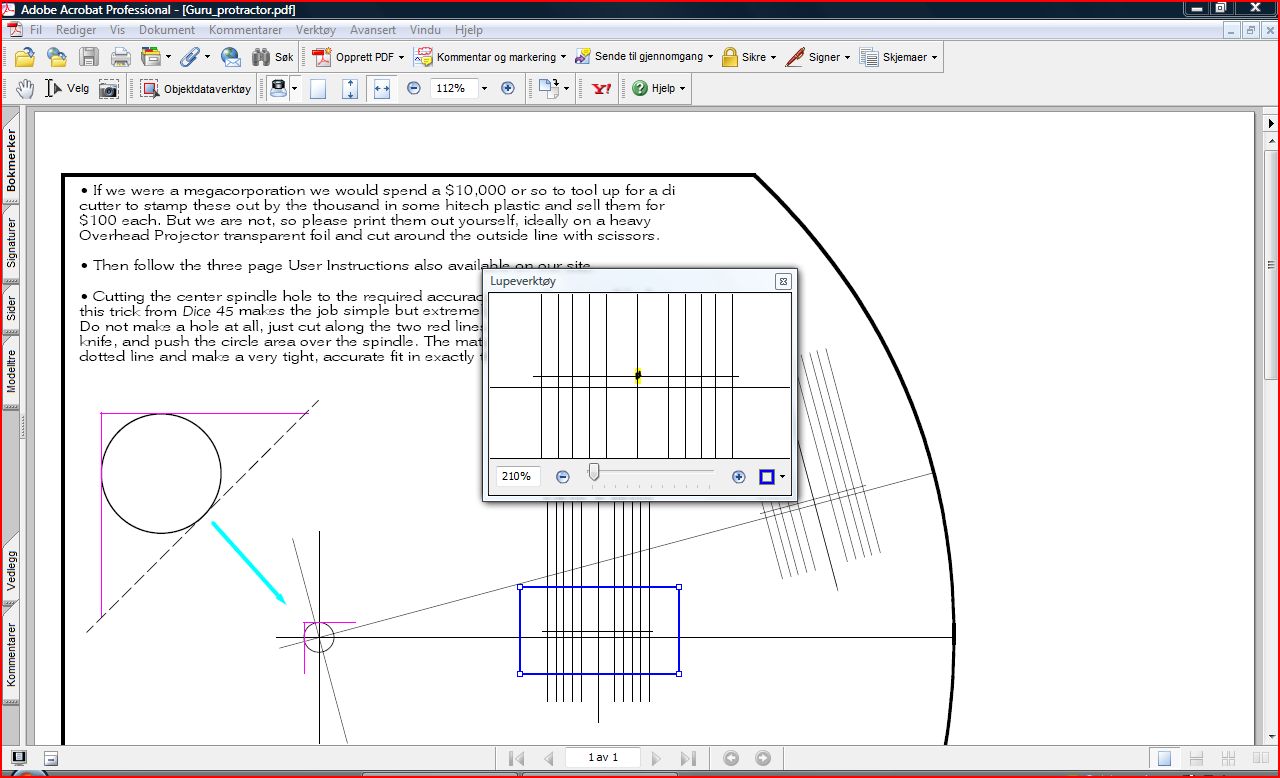Click the email envelope globe icon

pyautogui.click(x=231, y=57)
